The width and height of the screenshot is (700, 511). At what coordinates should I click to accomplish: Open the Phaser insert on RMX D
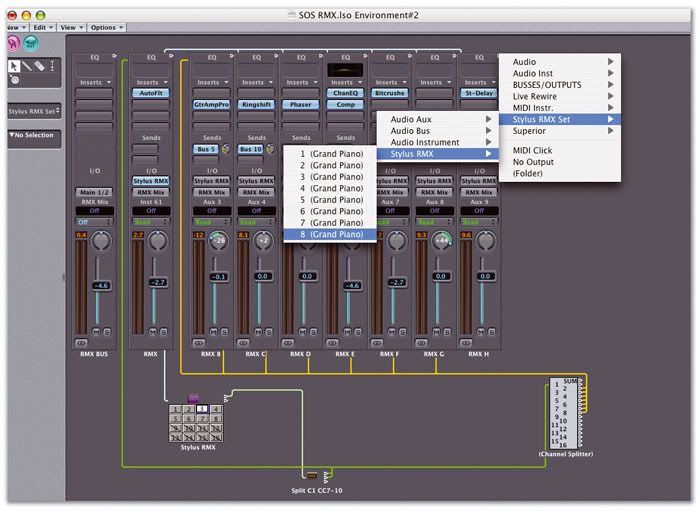click(x=300, y=104)
